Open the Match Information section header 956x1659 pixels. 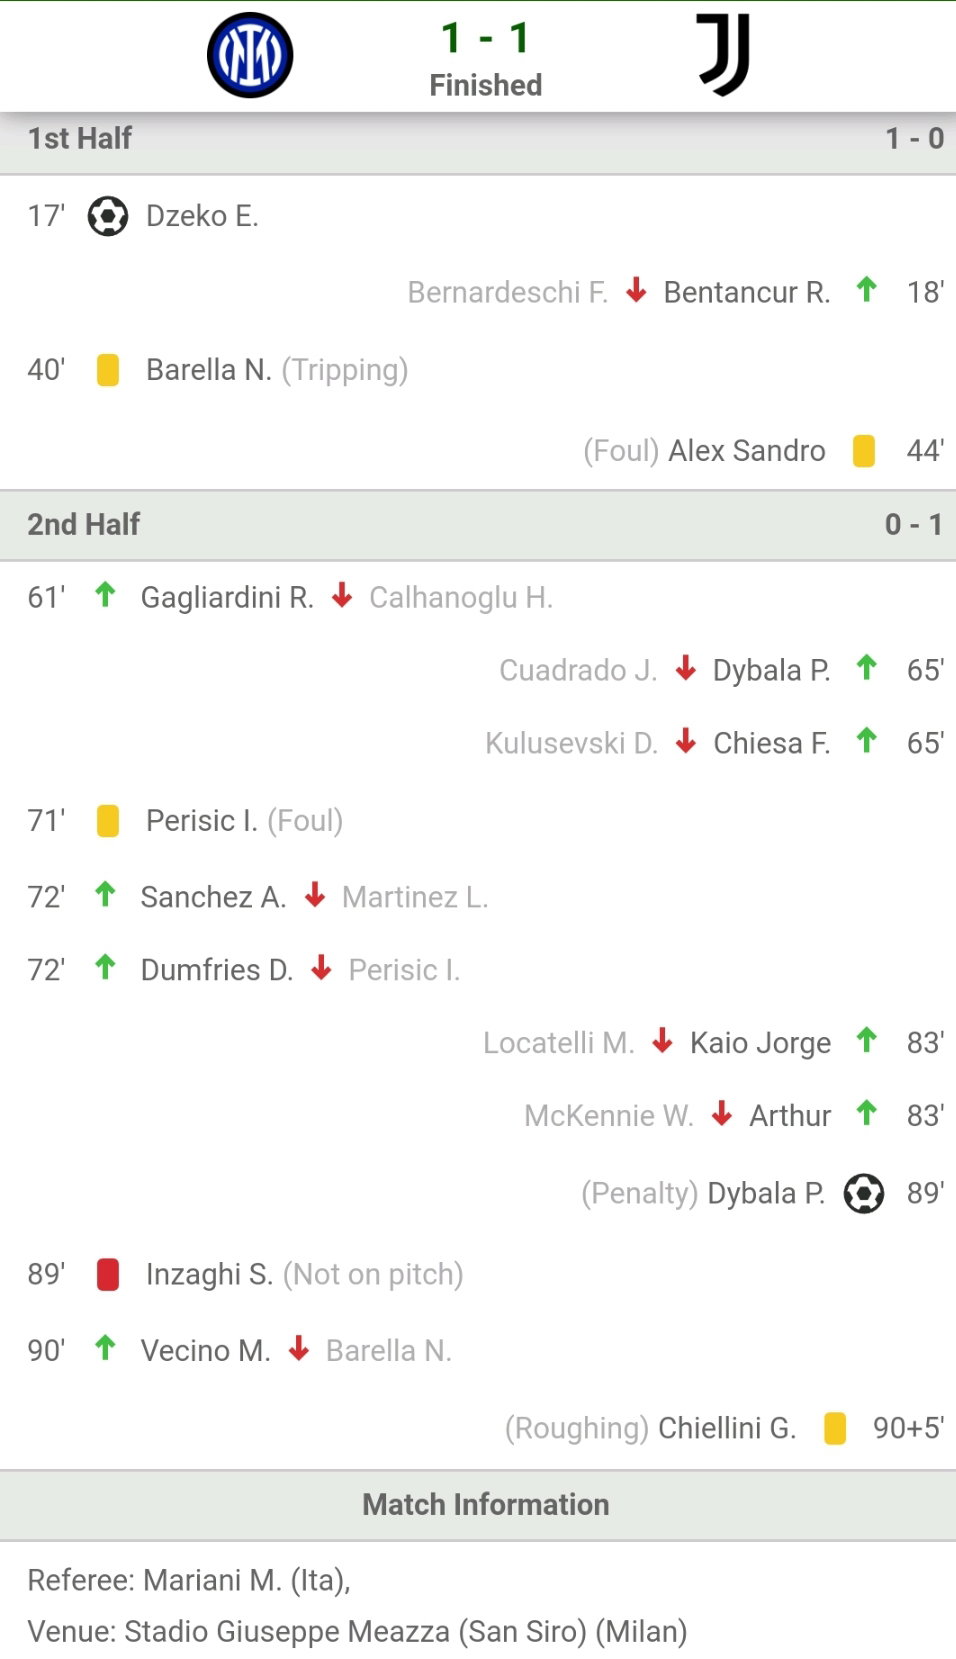click(478, 1505)
